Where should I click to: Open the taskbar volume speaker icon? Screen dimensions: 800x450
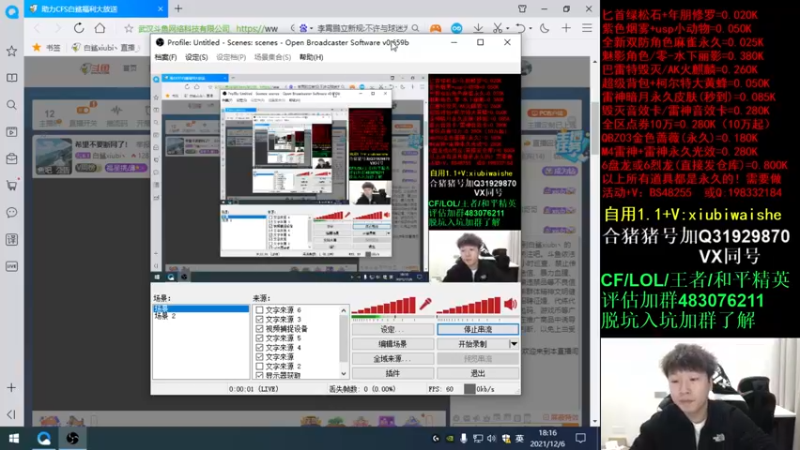coord(491,438)
